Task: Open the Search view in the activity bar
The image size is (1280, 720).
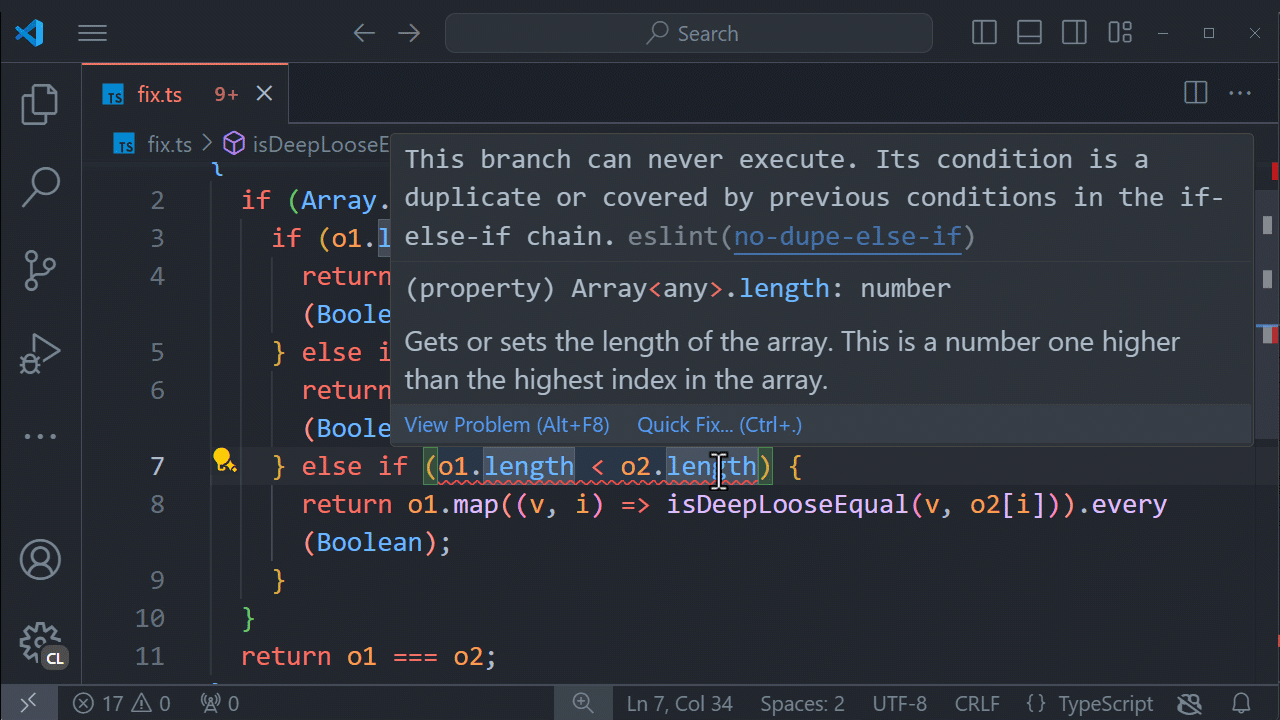Action: coord(39,187)
